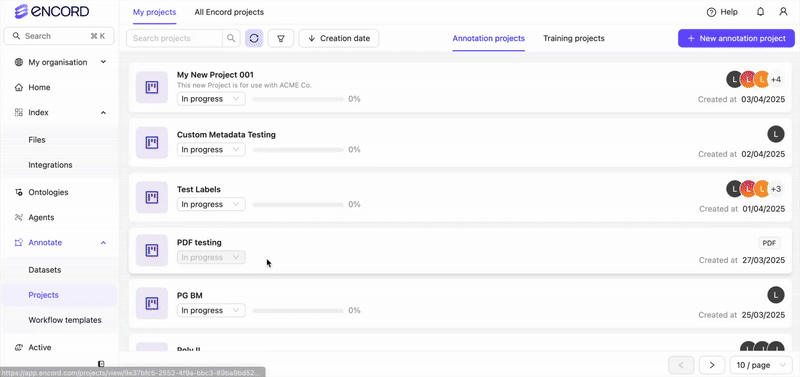
Task: Click search magnifier in projects search
Action: pos(231,38)
